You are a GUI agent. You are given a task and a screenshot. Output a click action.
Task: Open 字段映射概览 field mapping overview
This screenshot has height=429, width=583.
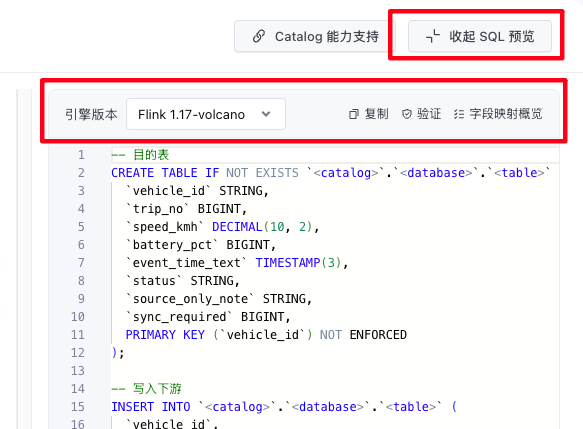[x=498, y=114]
